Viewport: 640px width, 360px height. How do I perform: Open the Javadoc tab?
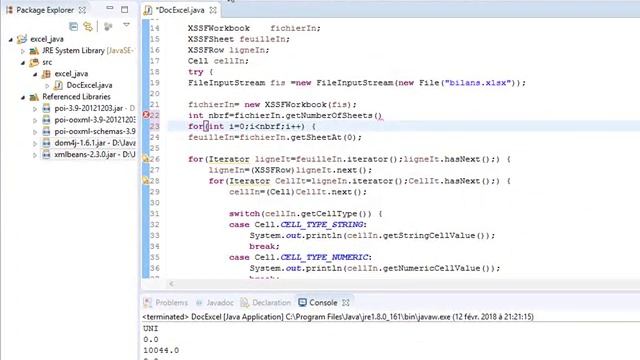coord(215,303)
